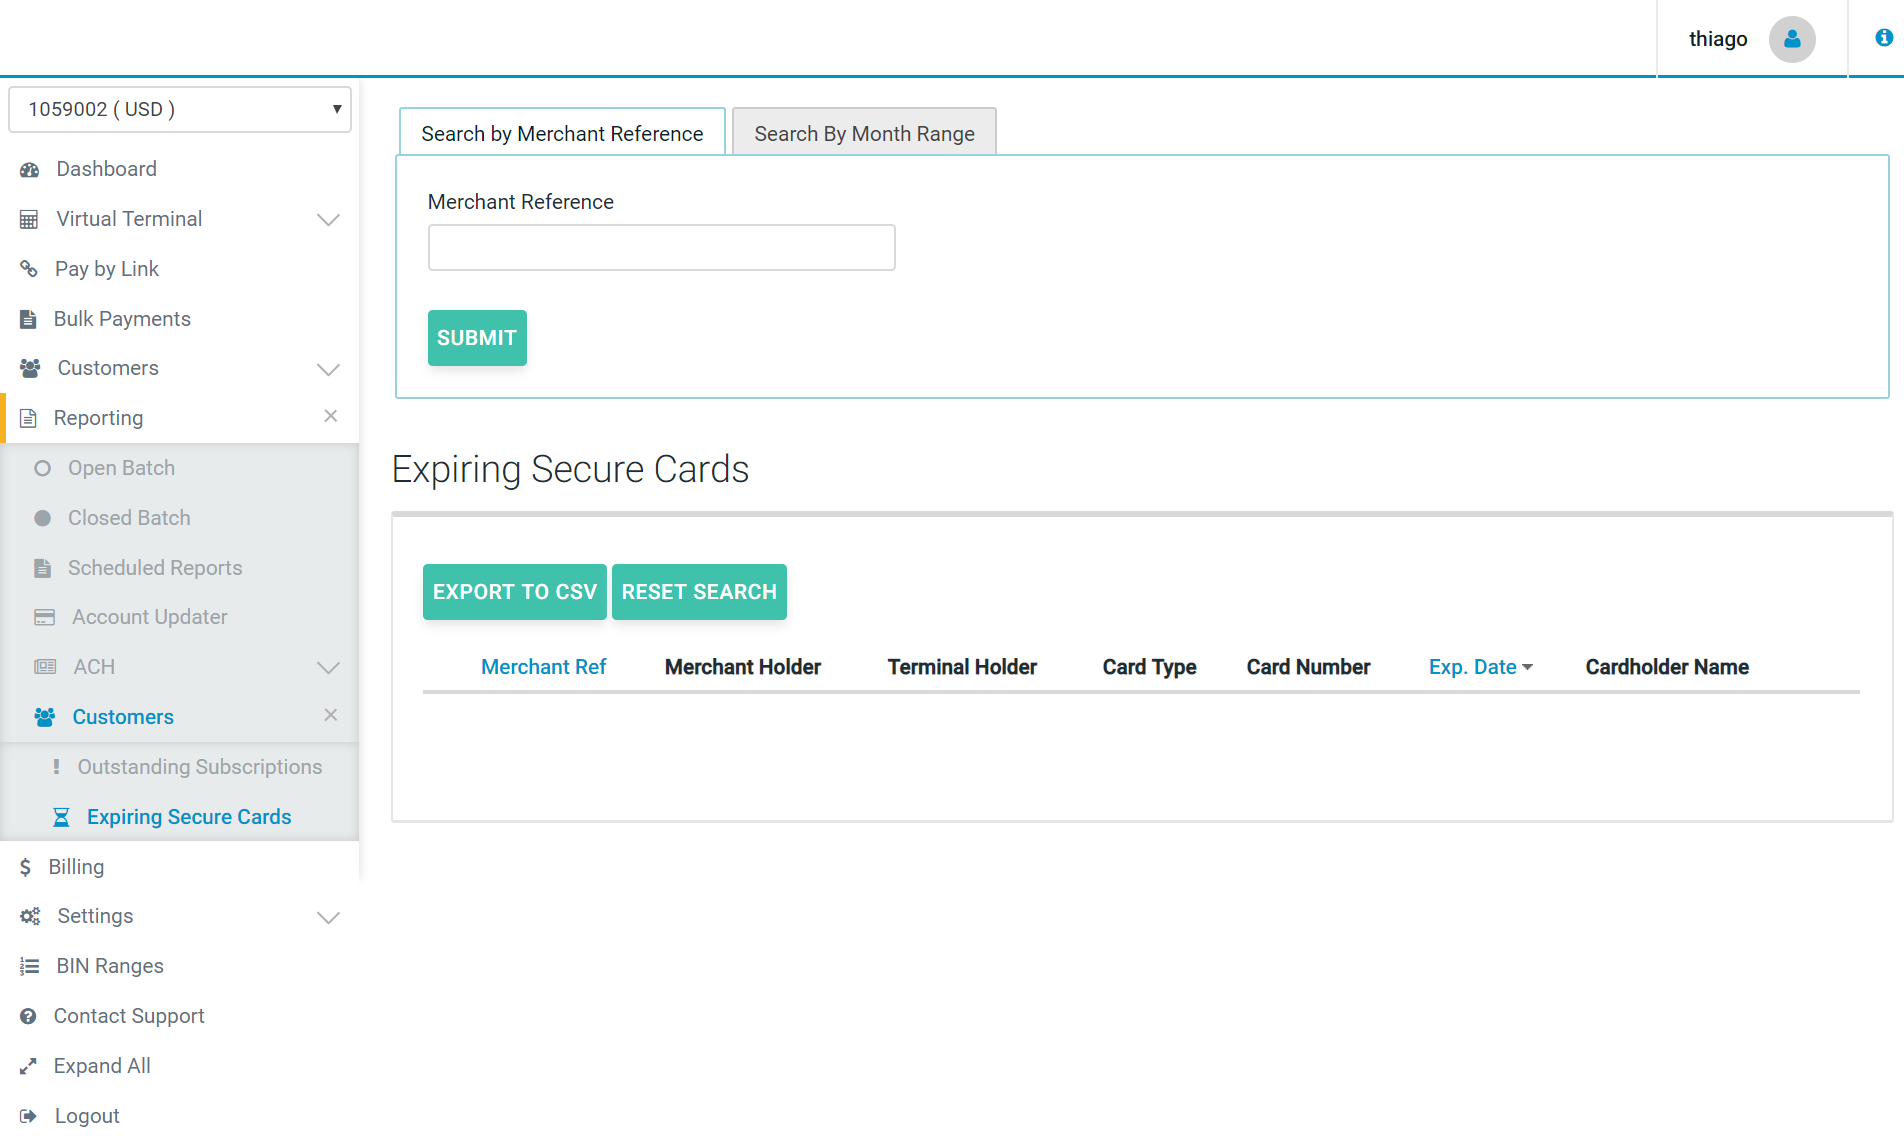The height and width of the screenshot is (1139, 1904).
Task: Expand the ACH submenu chevron
Action: (328, 668)
